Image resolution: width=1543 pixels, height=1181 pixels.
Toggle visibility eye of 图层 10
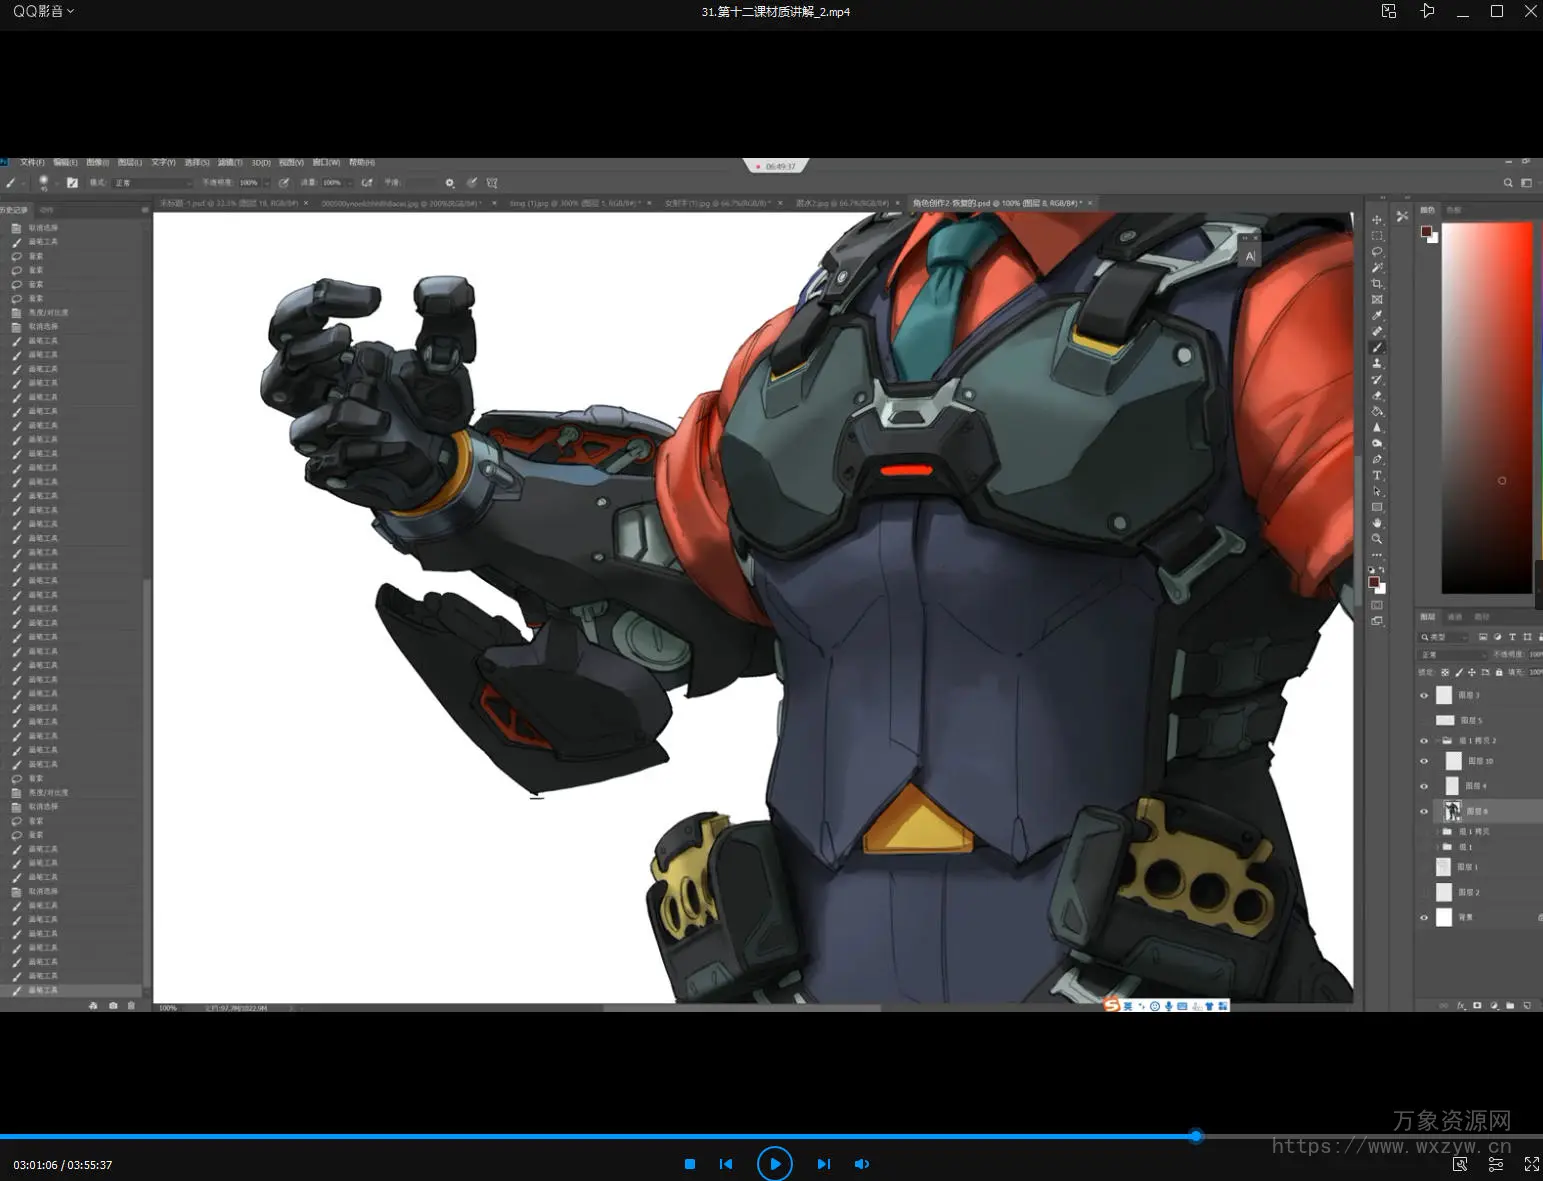click(1424, 761)
